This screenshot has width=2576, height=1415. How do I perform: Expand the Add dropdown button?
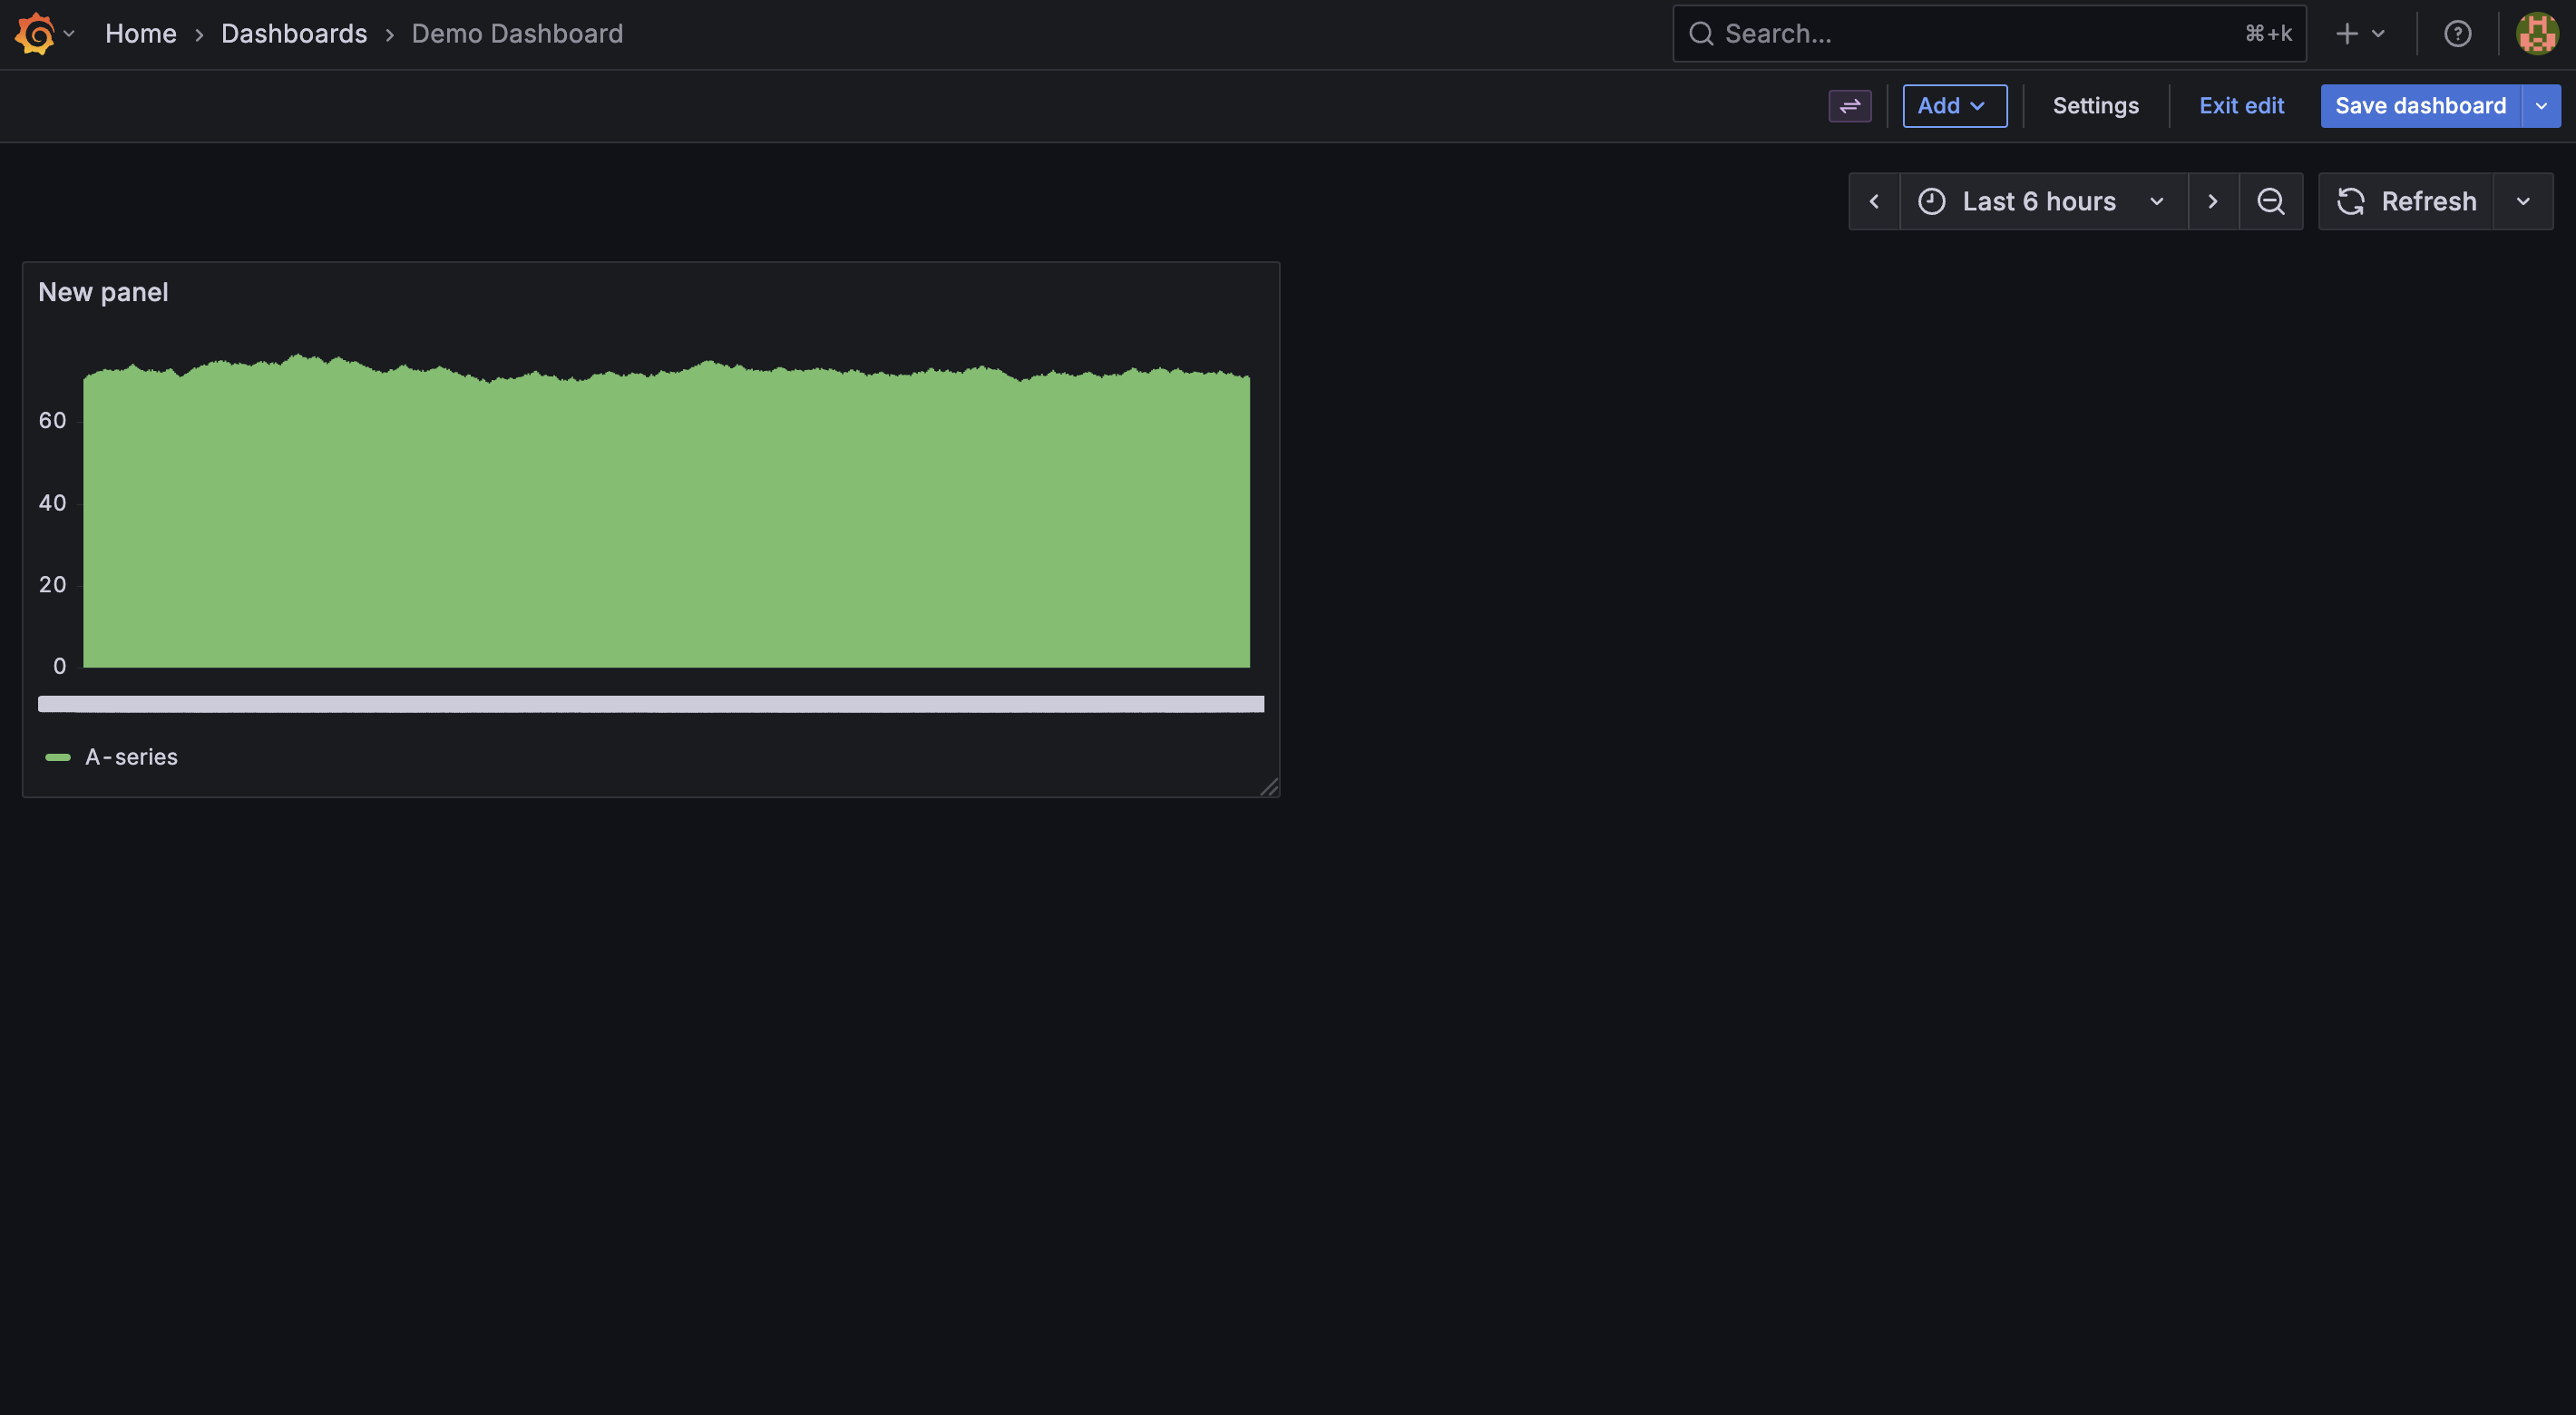pos(1954,106)
